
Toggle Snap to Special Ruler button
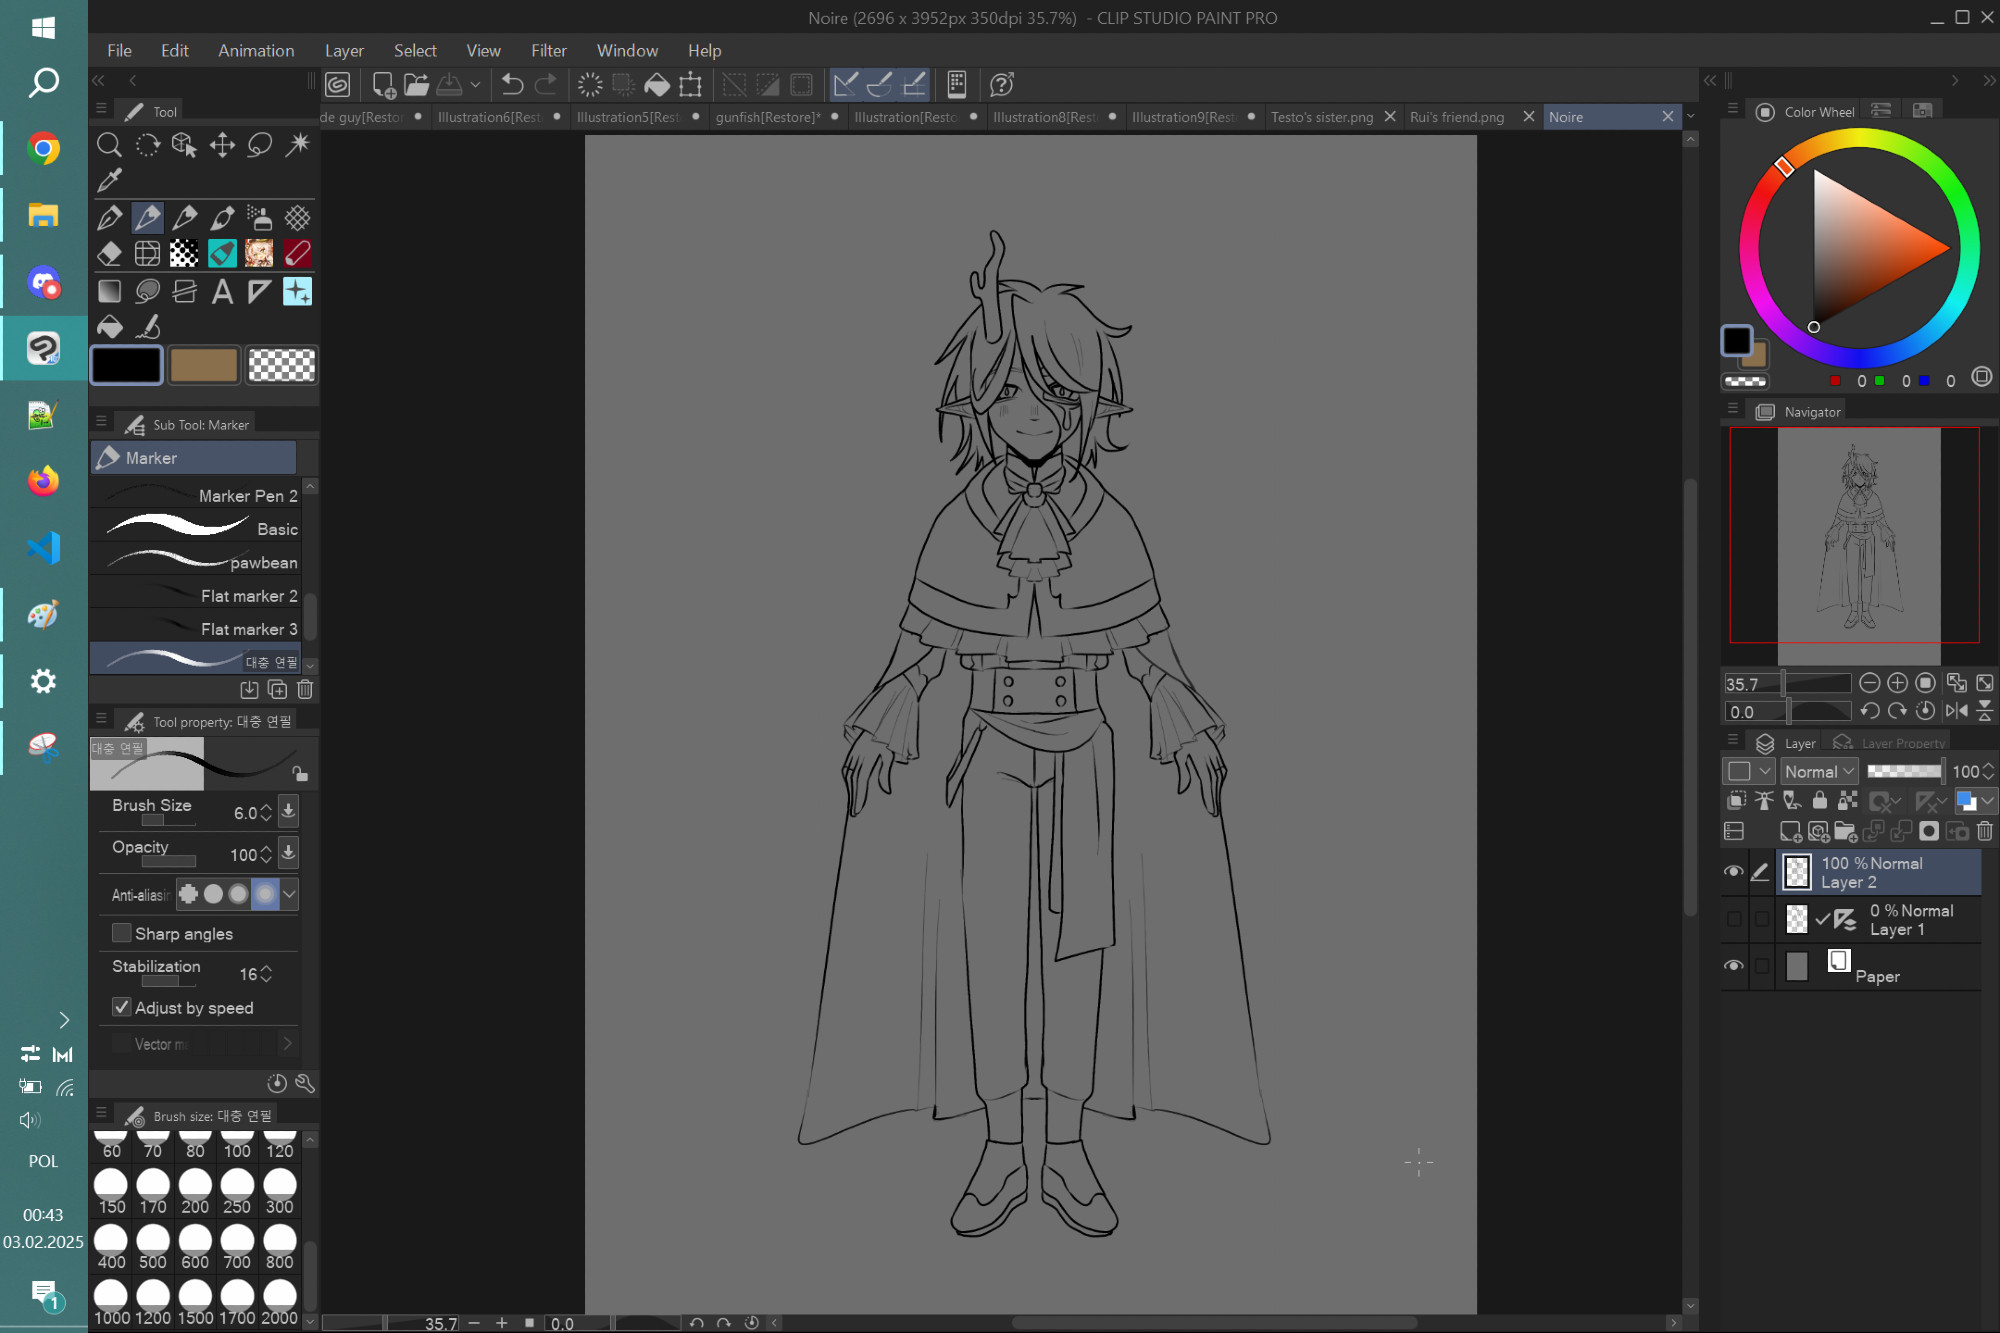pyautogui.click(x=880, y=85)
